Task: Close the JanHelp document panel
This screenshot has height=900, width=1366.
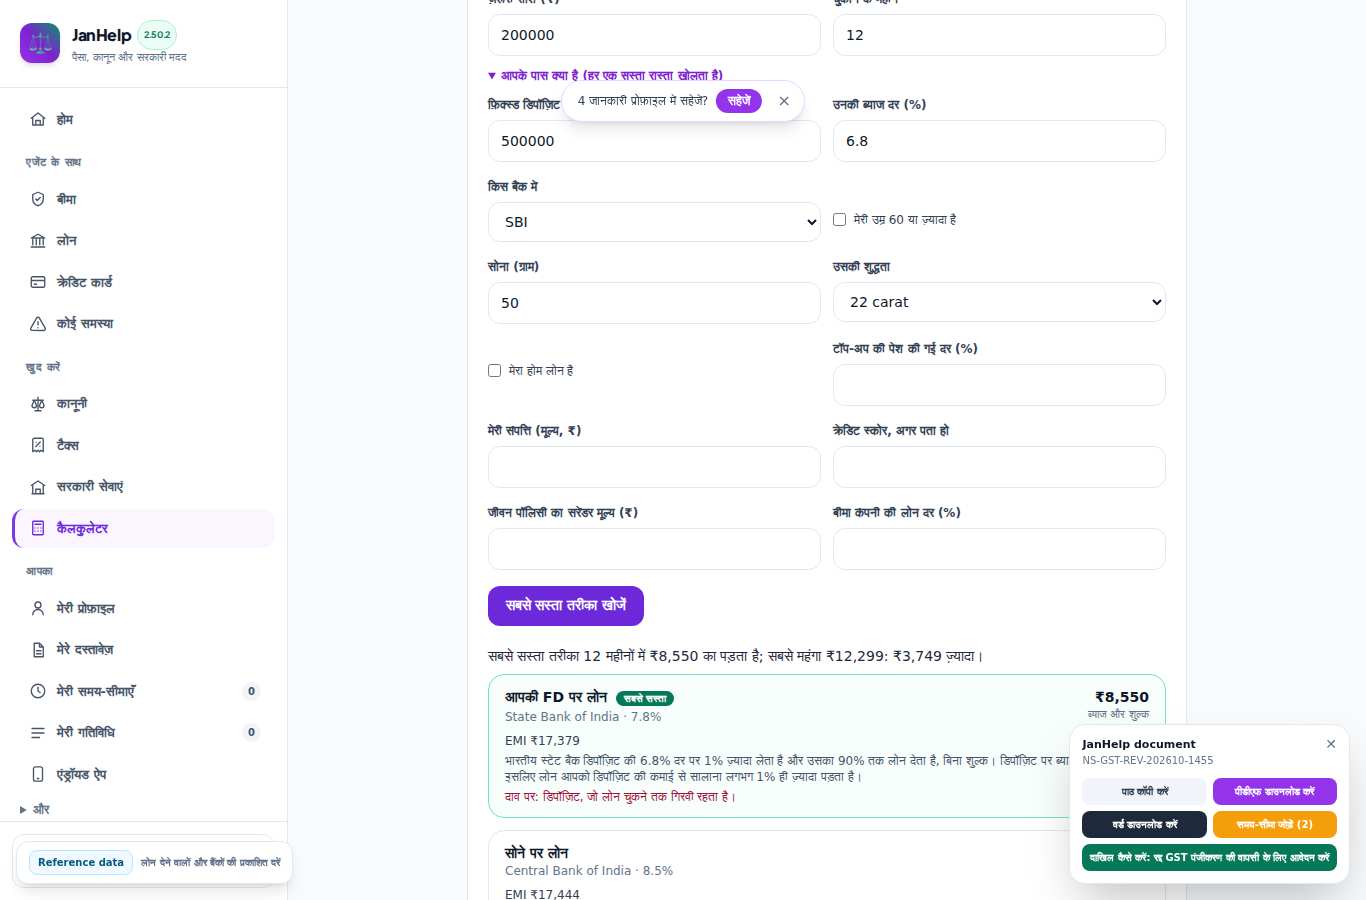Action: pos(1331,744)
